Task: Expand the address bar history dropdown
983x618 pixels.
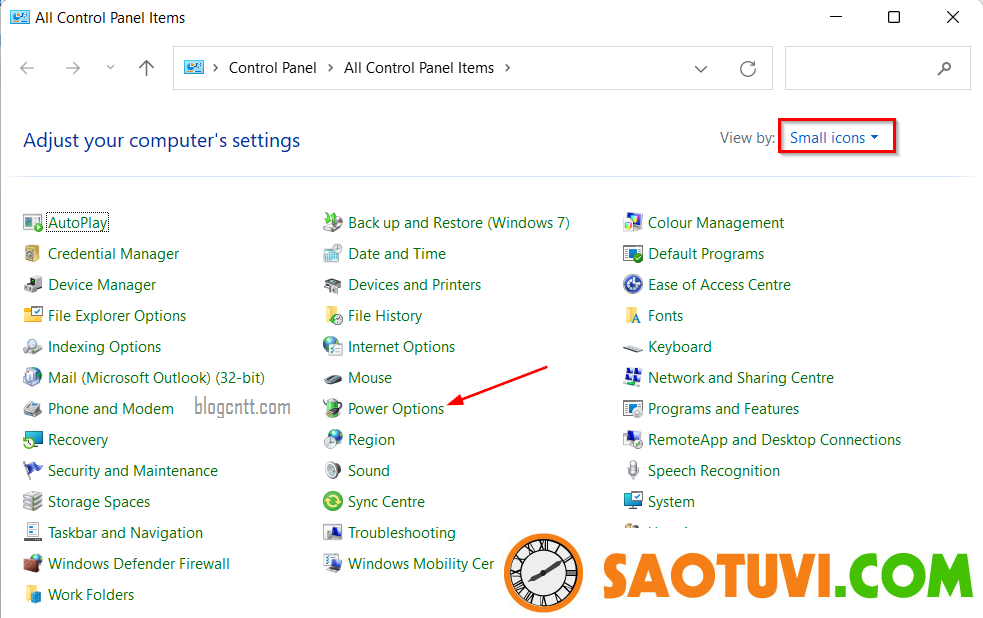Action: tap(701, 68)
